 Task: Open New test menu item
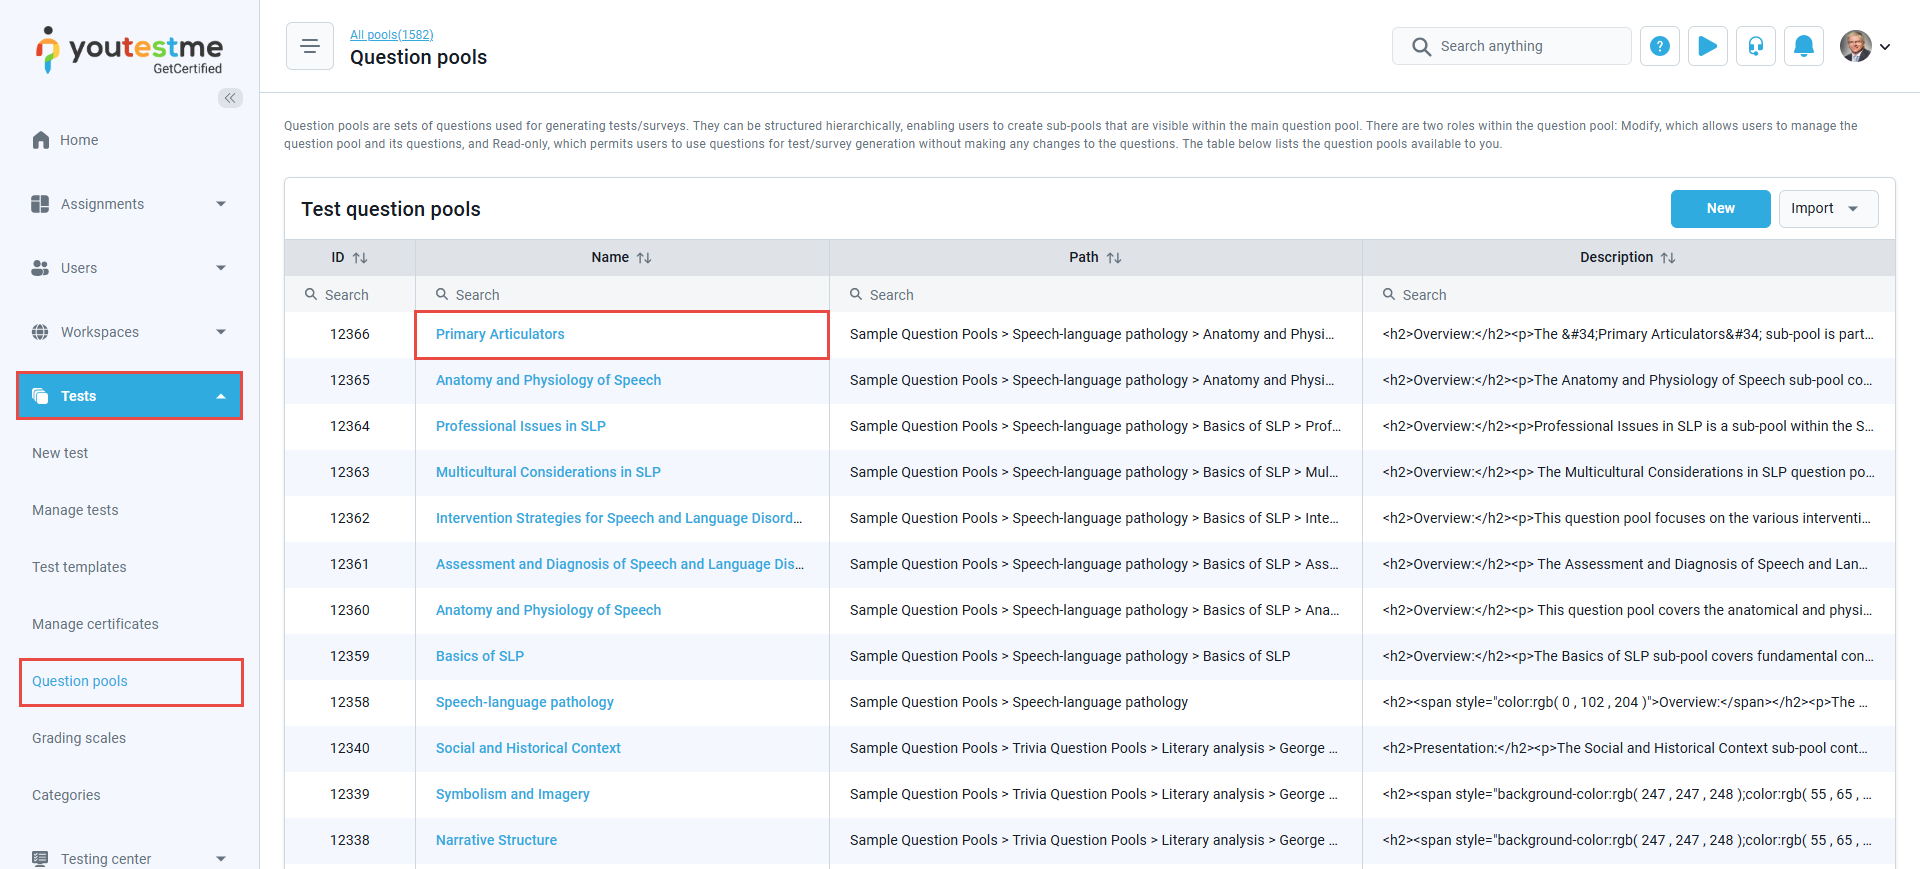(x=60, y=453)
